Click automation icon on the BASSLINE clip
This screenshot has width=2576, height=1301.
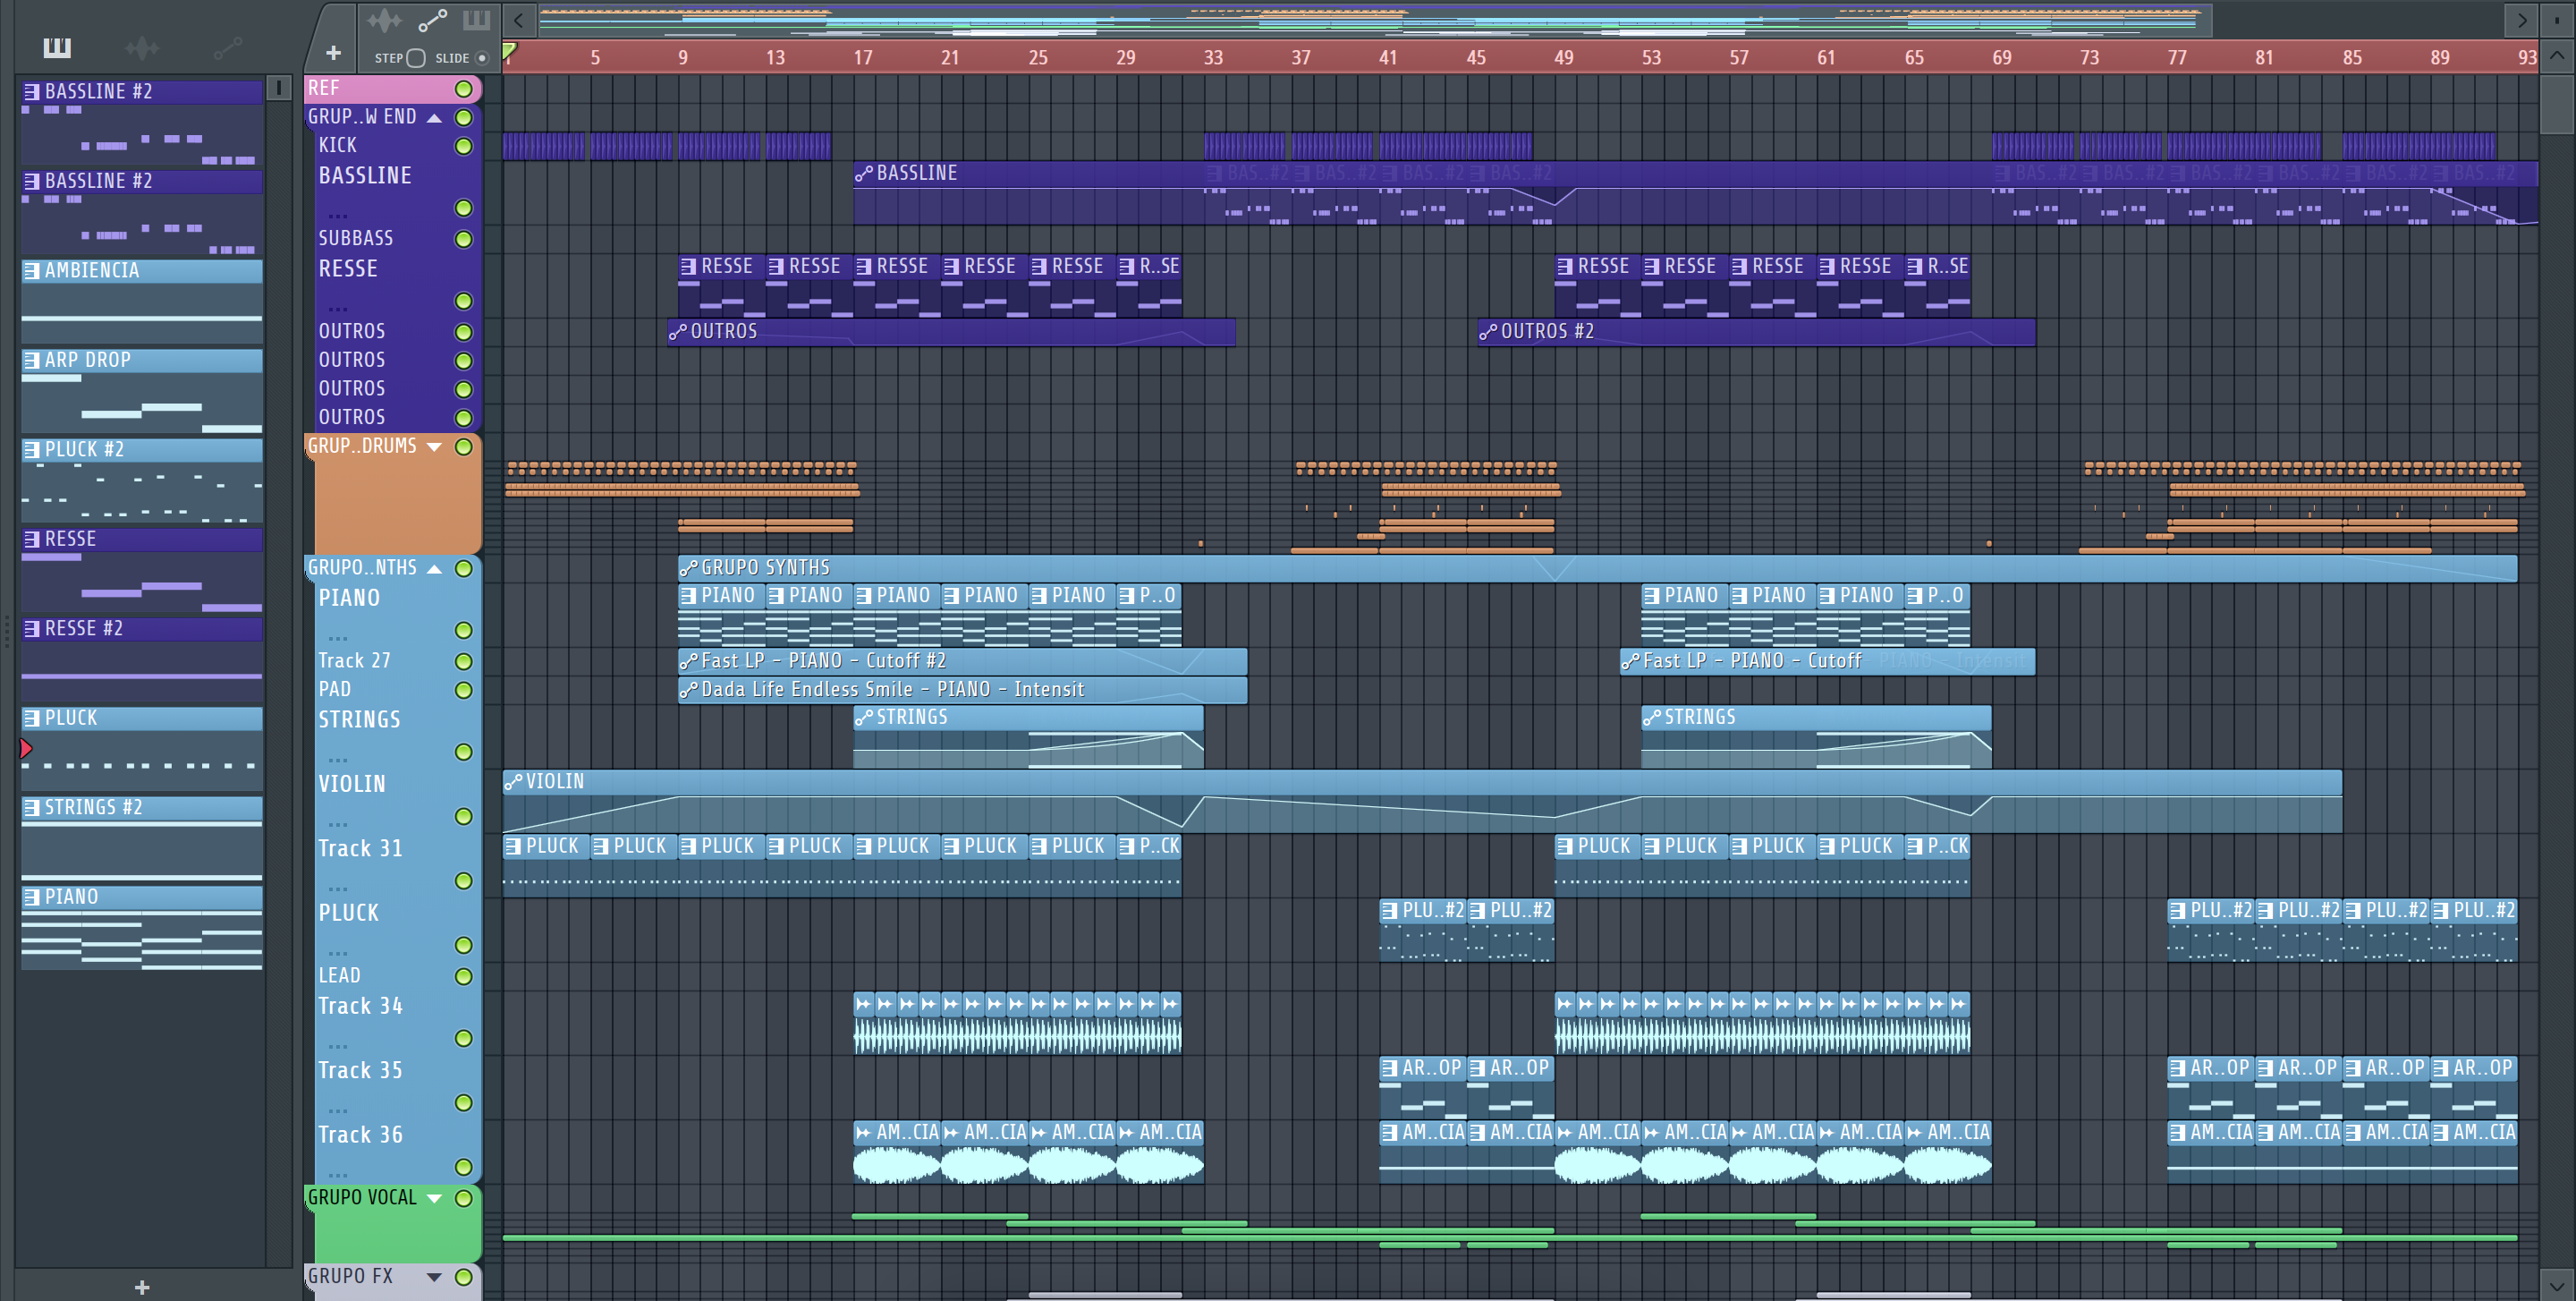tap(864, 174)
